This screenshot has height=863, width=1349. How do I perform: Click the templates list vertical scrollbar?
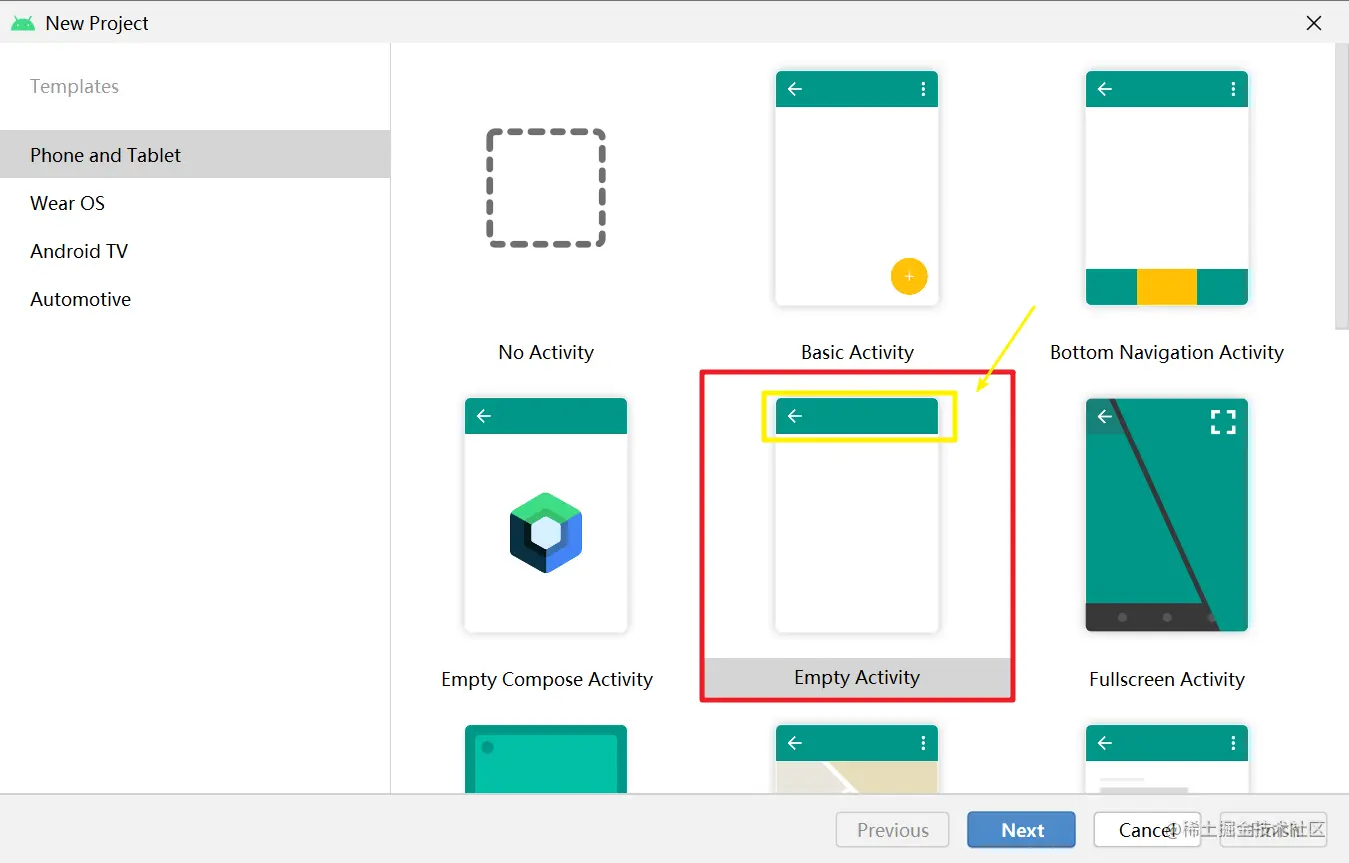(x=1341, y=186)
